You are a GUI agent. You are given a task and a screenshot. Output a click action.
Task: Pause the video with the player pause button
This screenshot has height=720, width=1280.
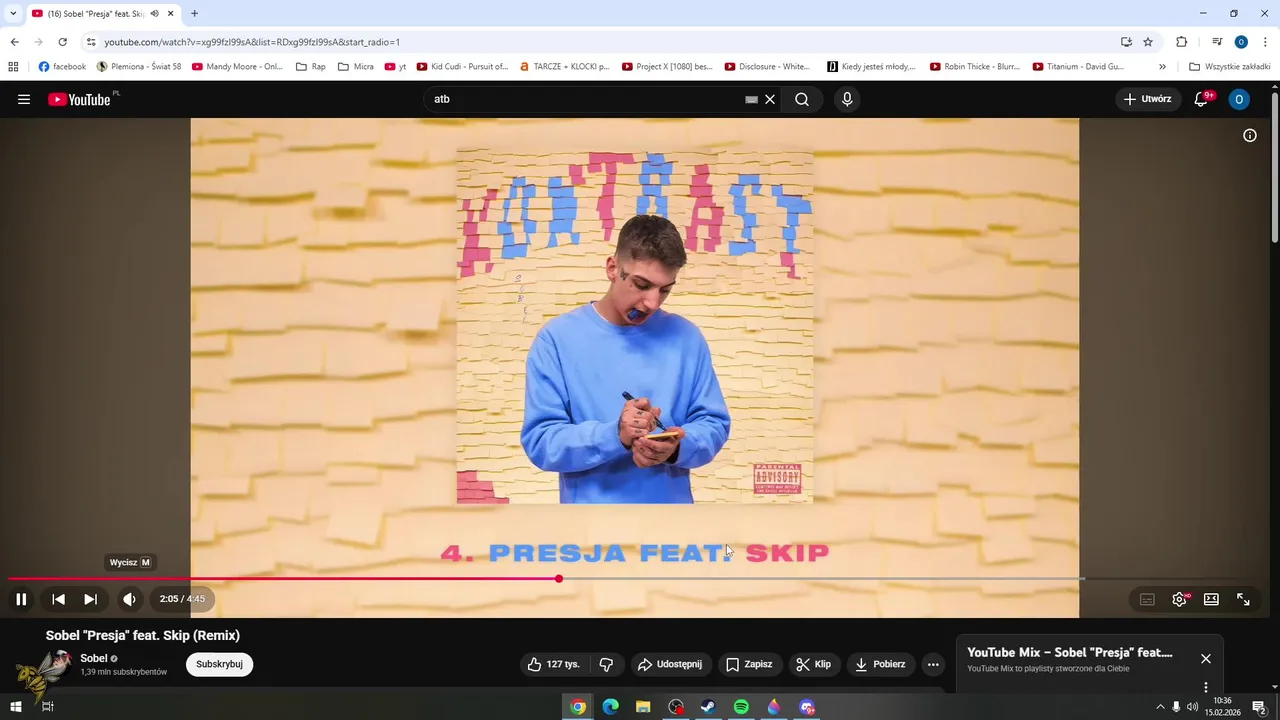coord(21,599)
